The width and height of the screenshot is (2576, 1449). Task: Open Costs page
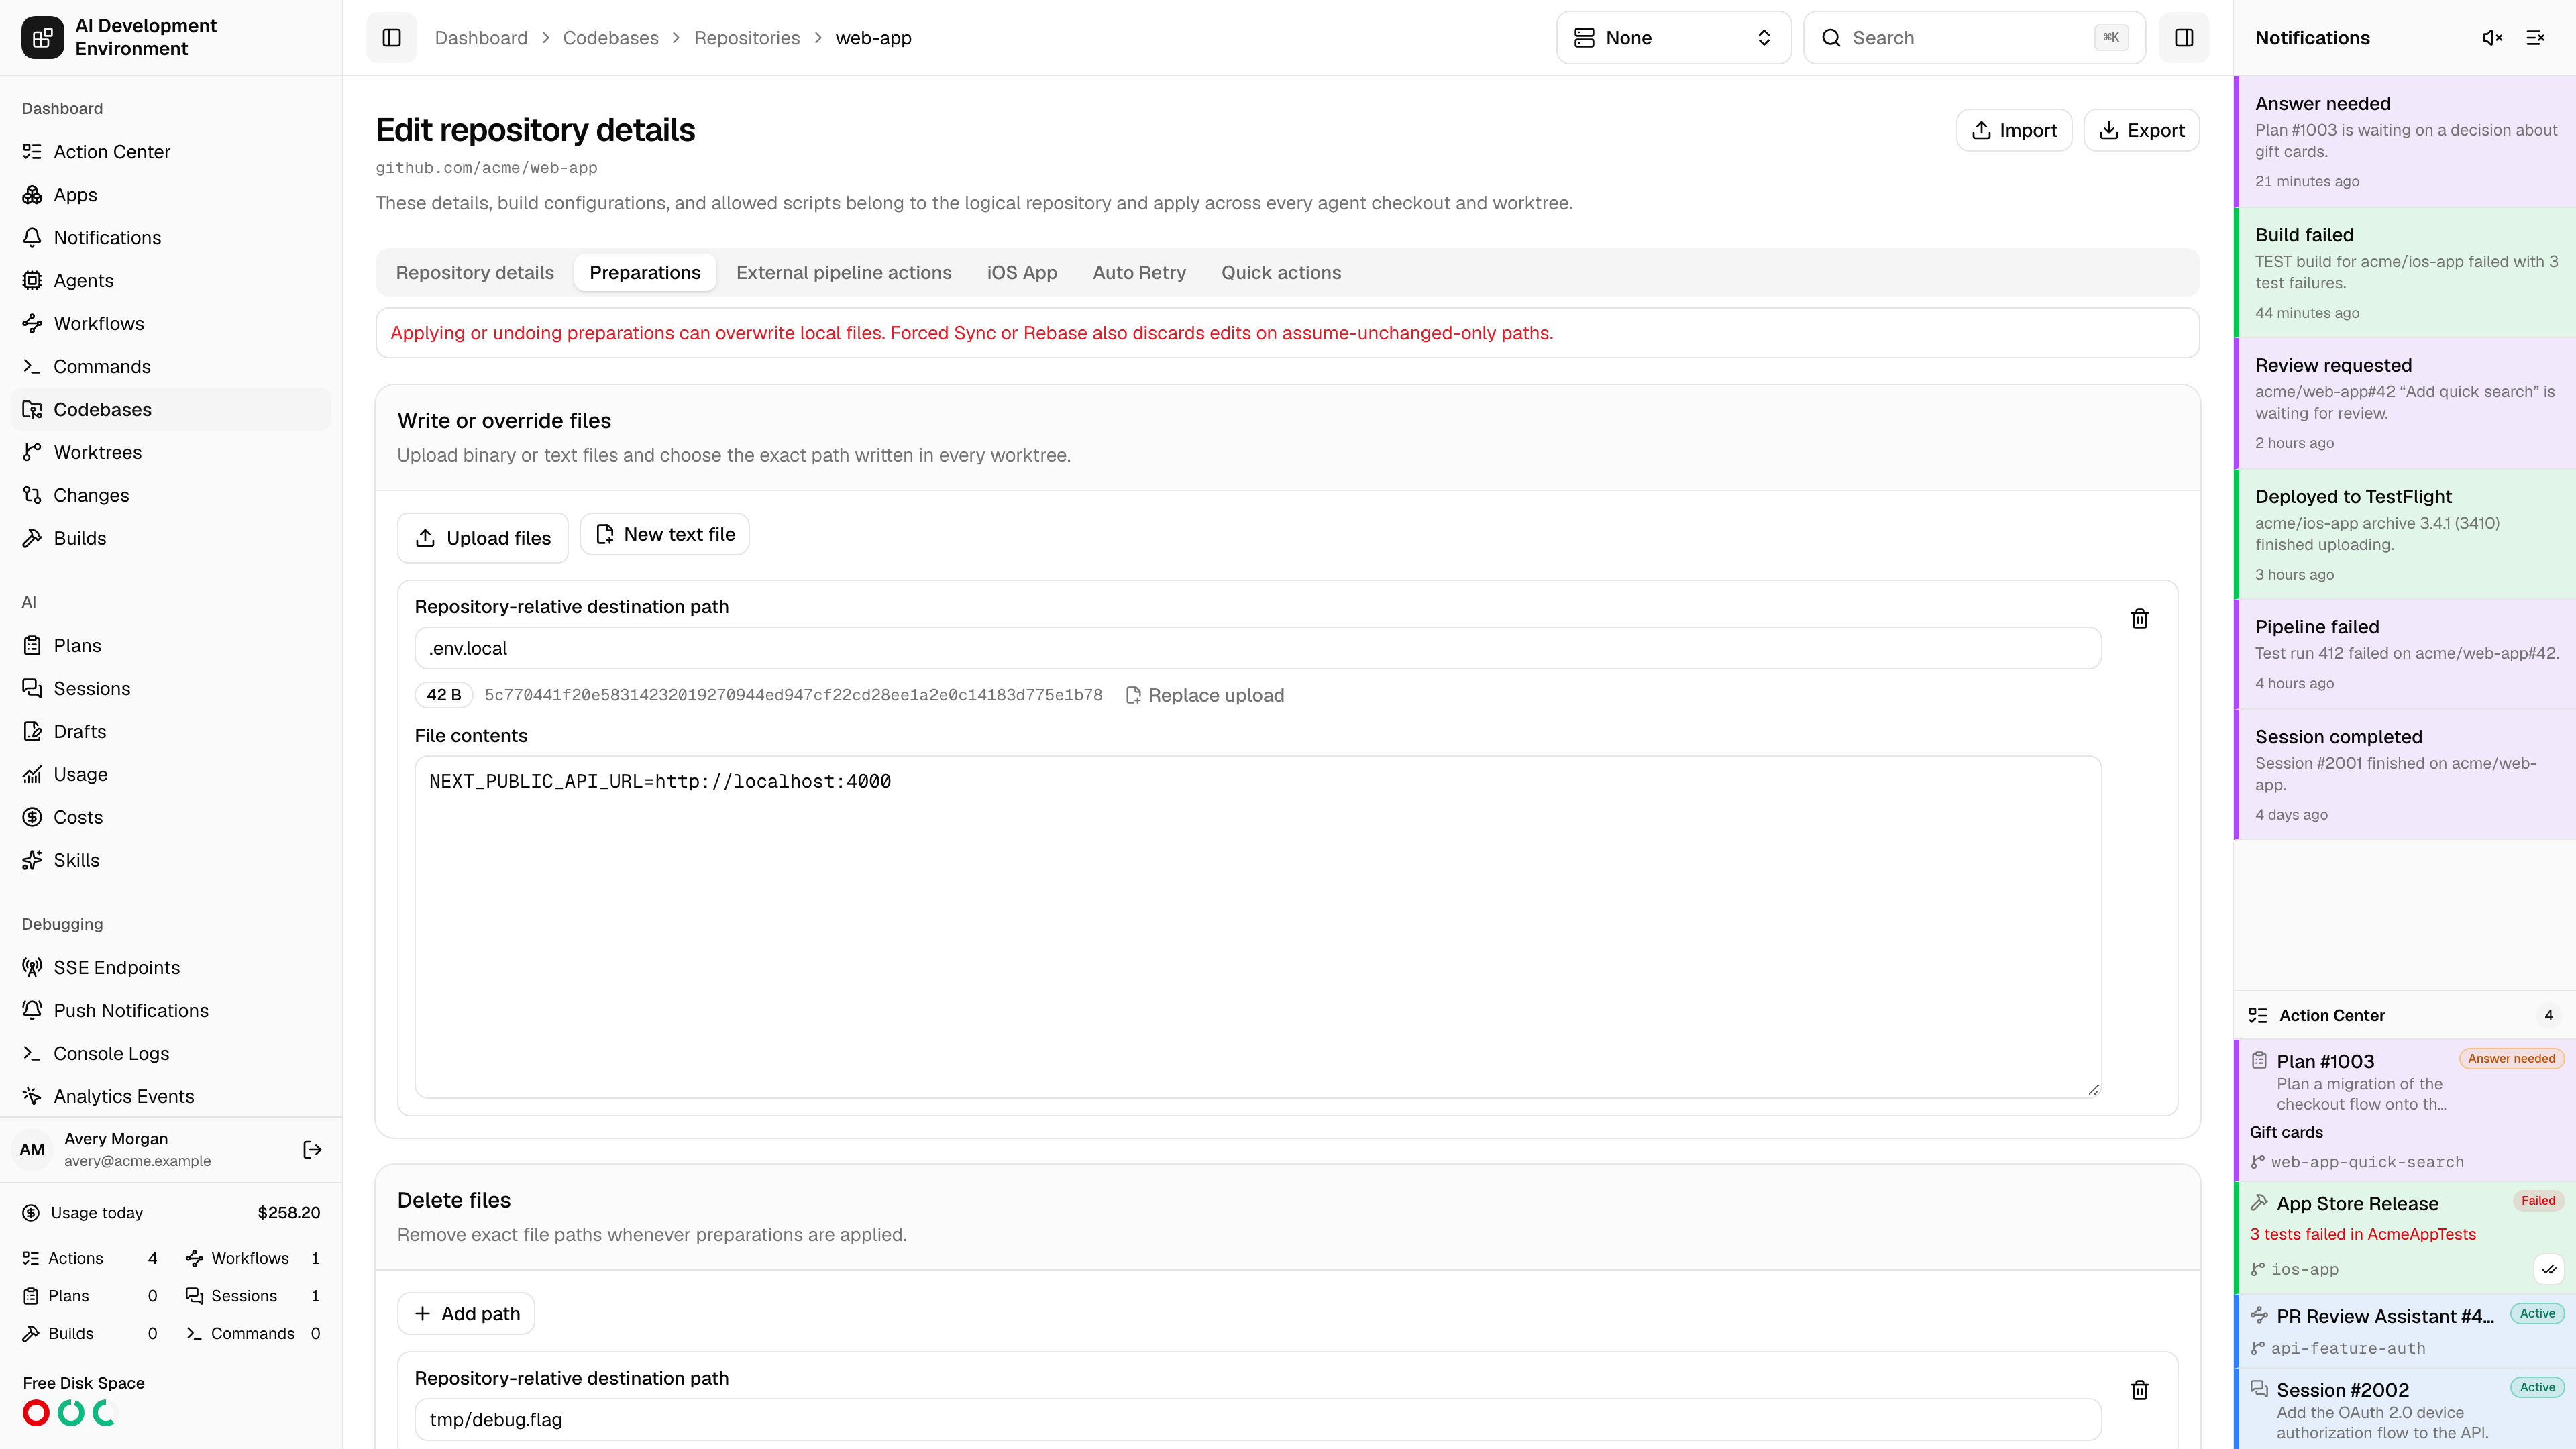171,818
